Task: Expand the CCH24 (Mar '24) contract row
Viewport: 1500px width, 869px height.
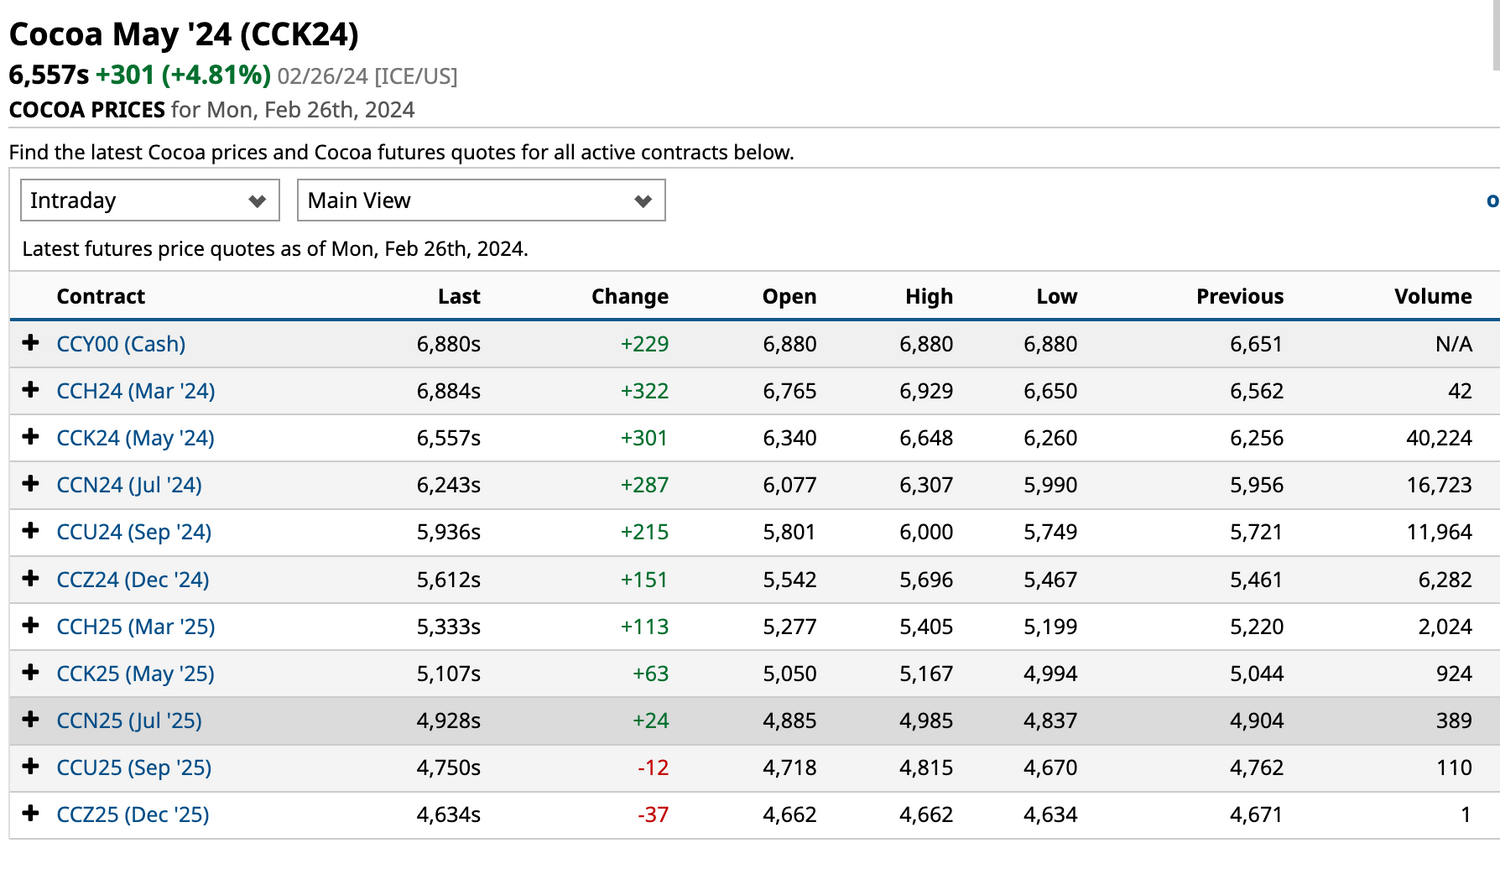Action: tap(30, 390)
